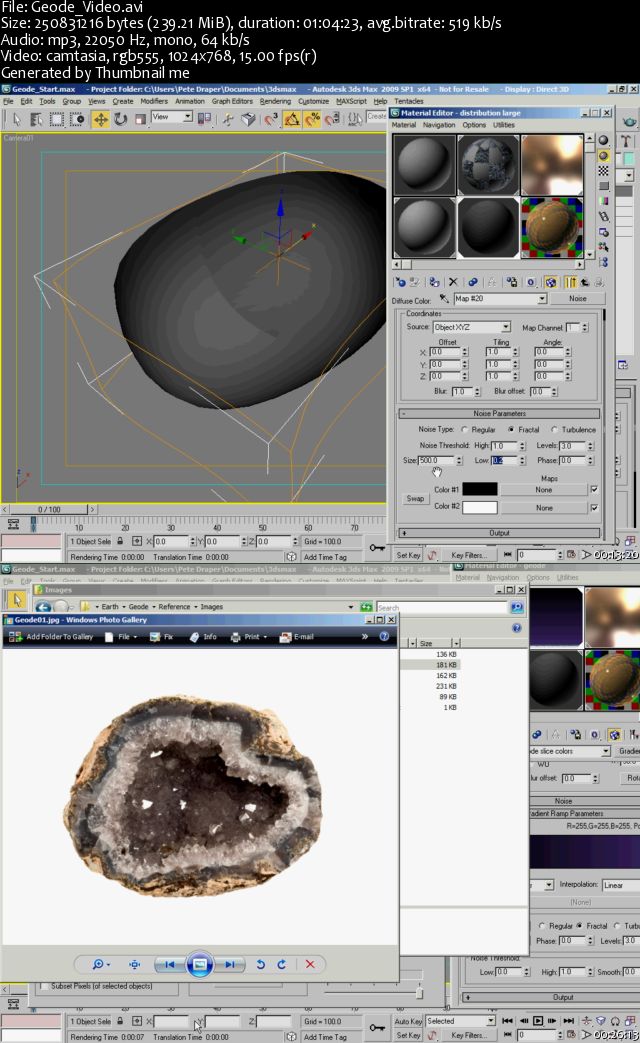Image resolution: width=640 pixels, height=1043 pixels.
Task: Open Graph Editors menu in 00:13:20 frame
Action: (x=232, y=101)
